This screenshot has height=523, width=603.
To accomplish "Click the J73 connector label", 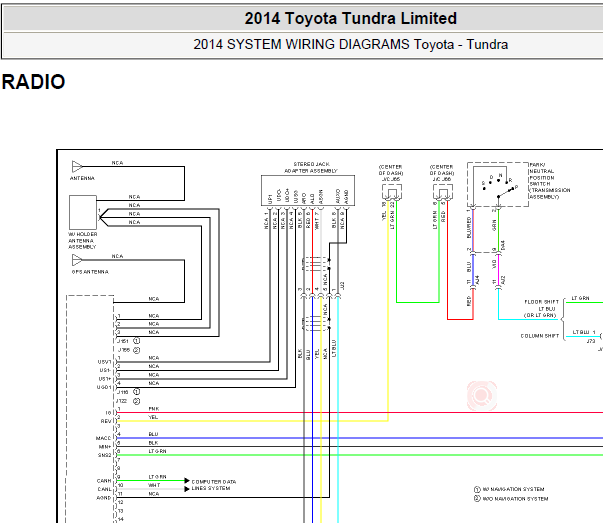I will coord(591,341).
